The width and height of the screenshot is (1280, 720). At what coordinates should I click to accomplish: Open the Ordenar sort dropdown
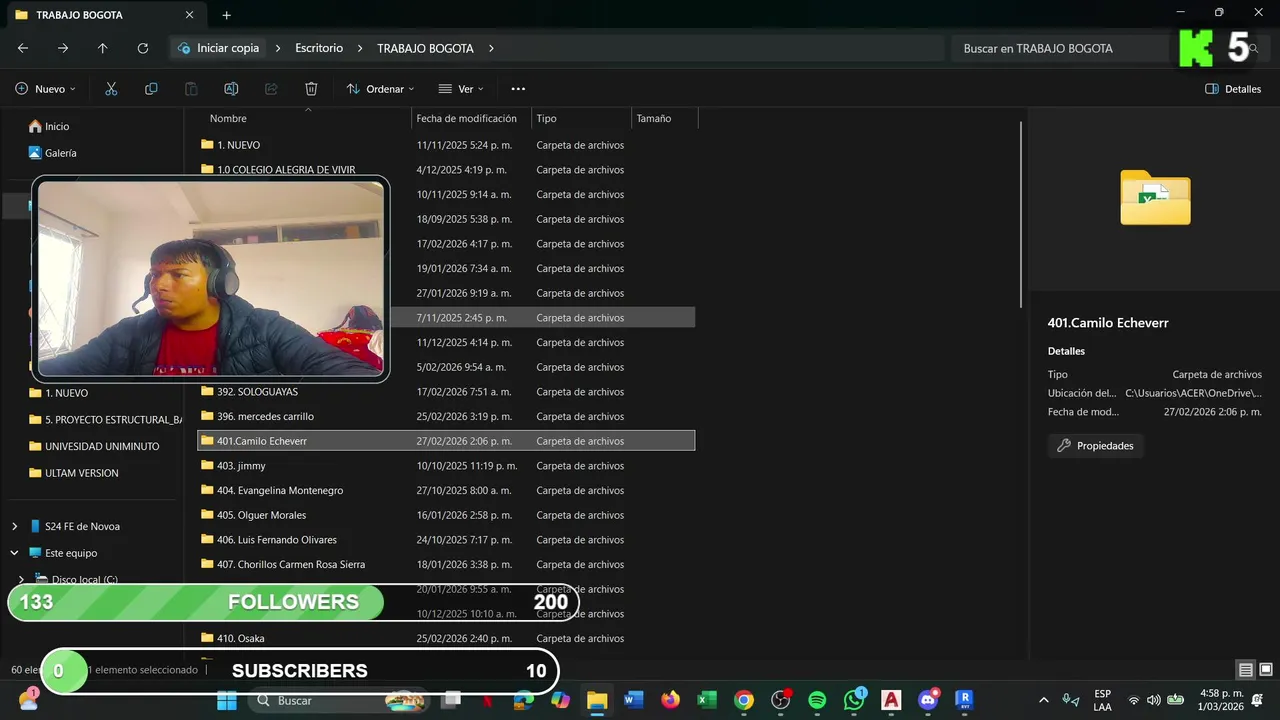click(x=380, y=89)
